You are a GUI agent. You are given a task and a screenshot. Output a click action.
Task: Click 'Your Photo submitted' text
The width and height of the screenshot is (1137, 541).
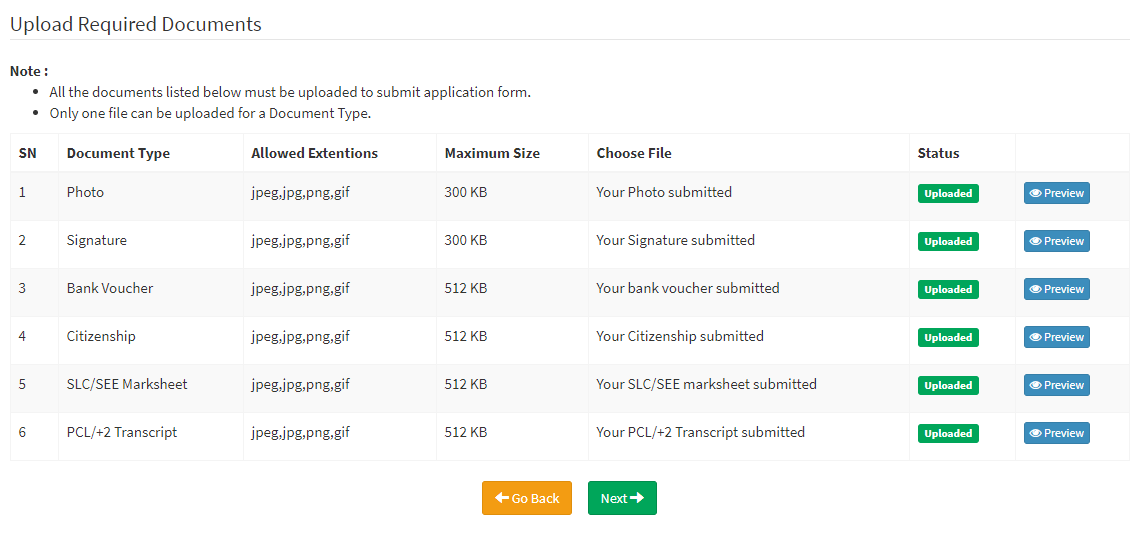tap(664, 192)
